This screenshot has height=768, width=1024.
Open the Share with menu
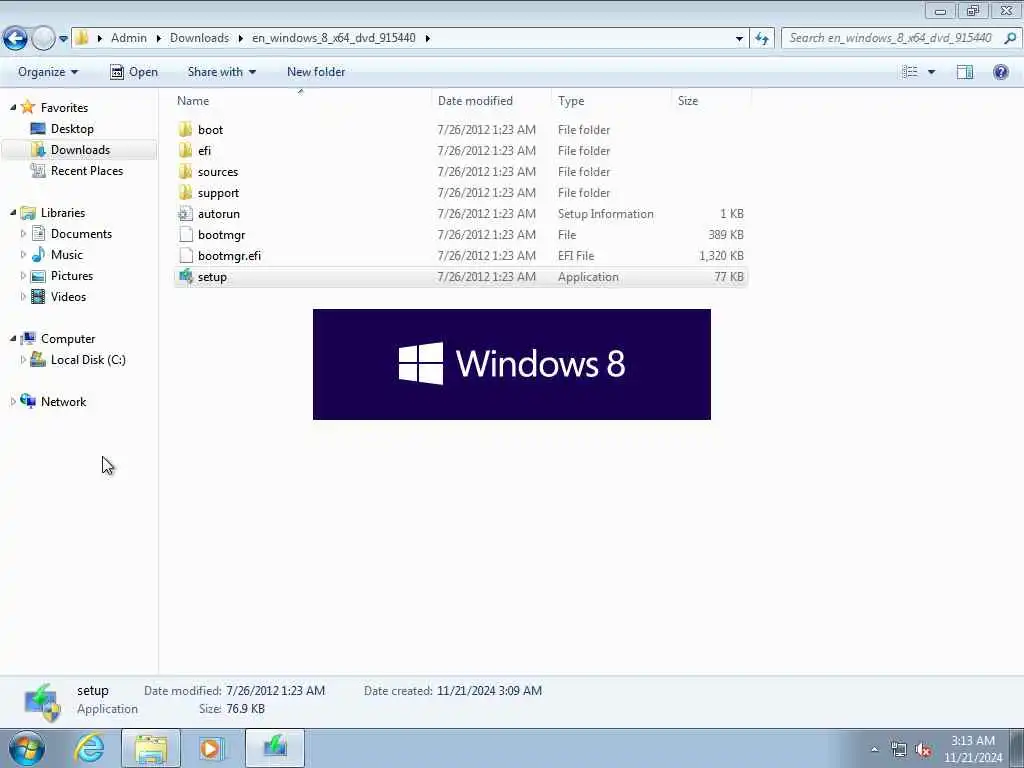click(x=221, y=72)
